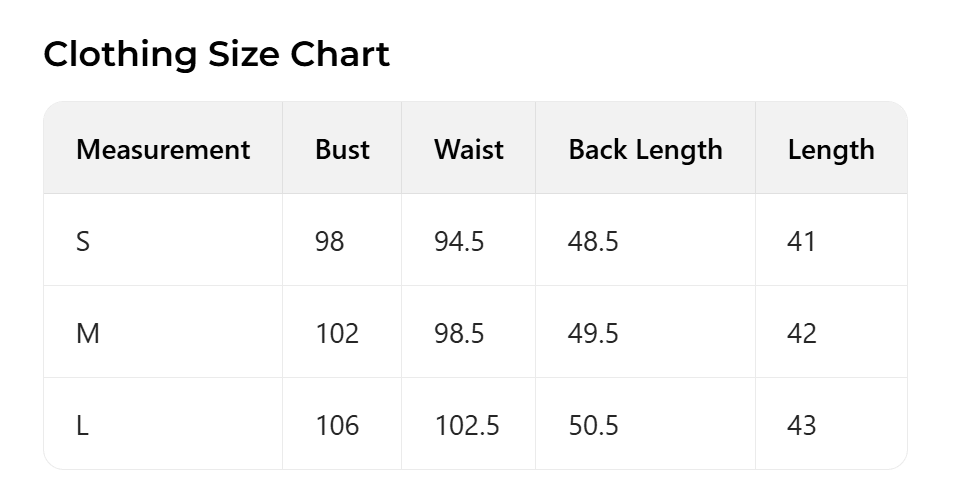Viewport: 959px width, 497px height.
Task: Click waist value 102.5 in L row
Action: point(466,426)
